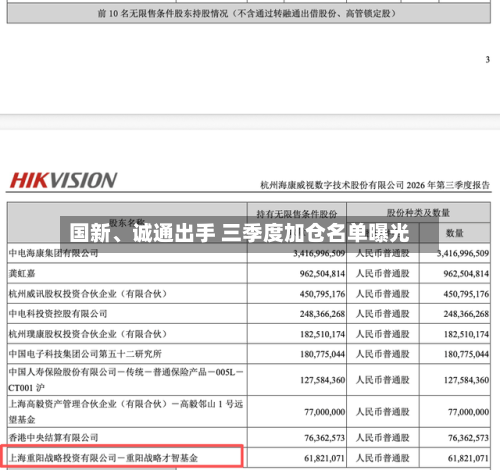Select shareholder name 中电海康集团有限公司
500x470 pixels.
53,253
